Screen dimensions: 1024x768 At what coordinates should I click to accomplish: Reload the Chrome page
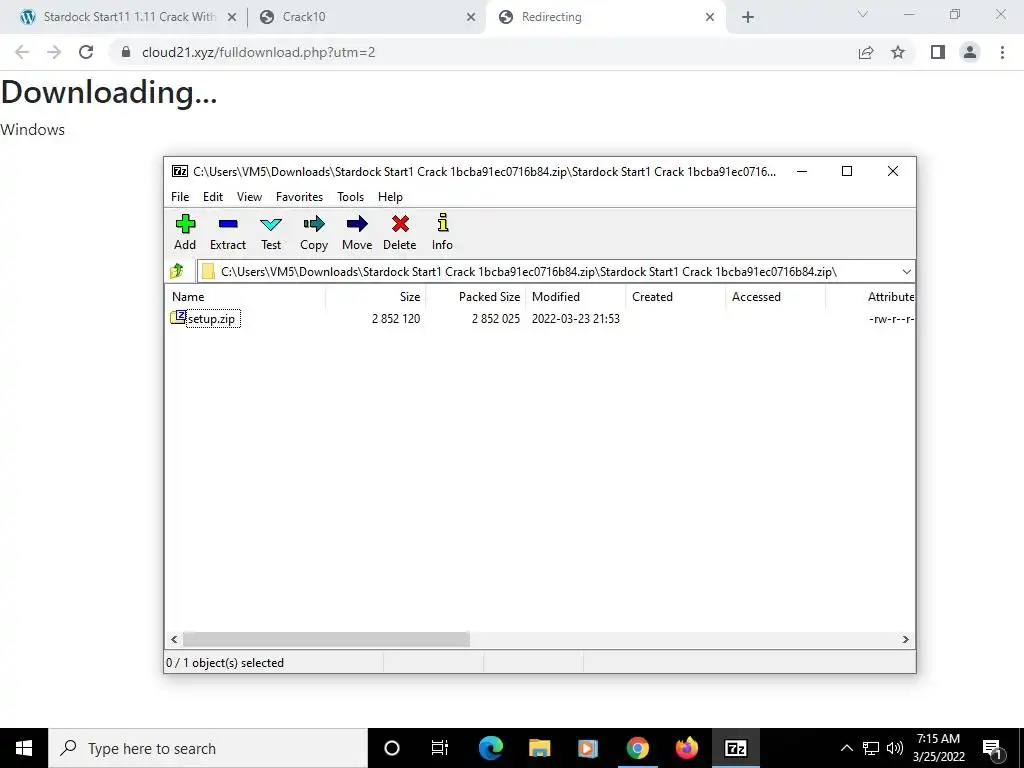click(86, 52)
